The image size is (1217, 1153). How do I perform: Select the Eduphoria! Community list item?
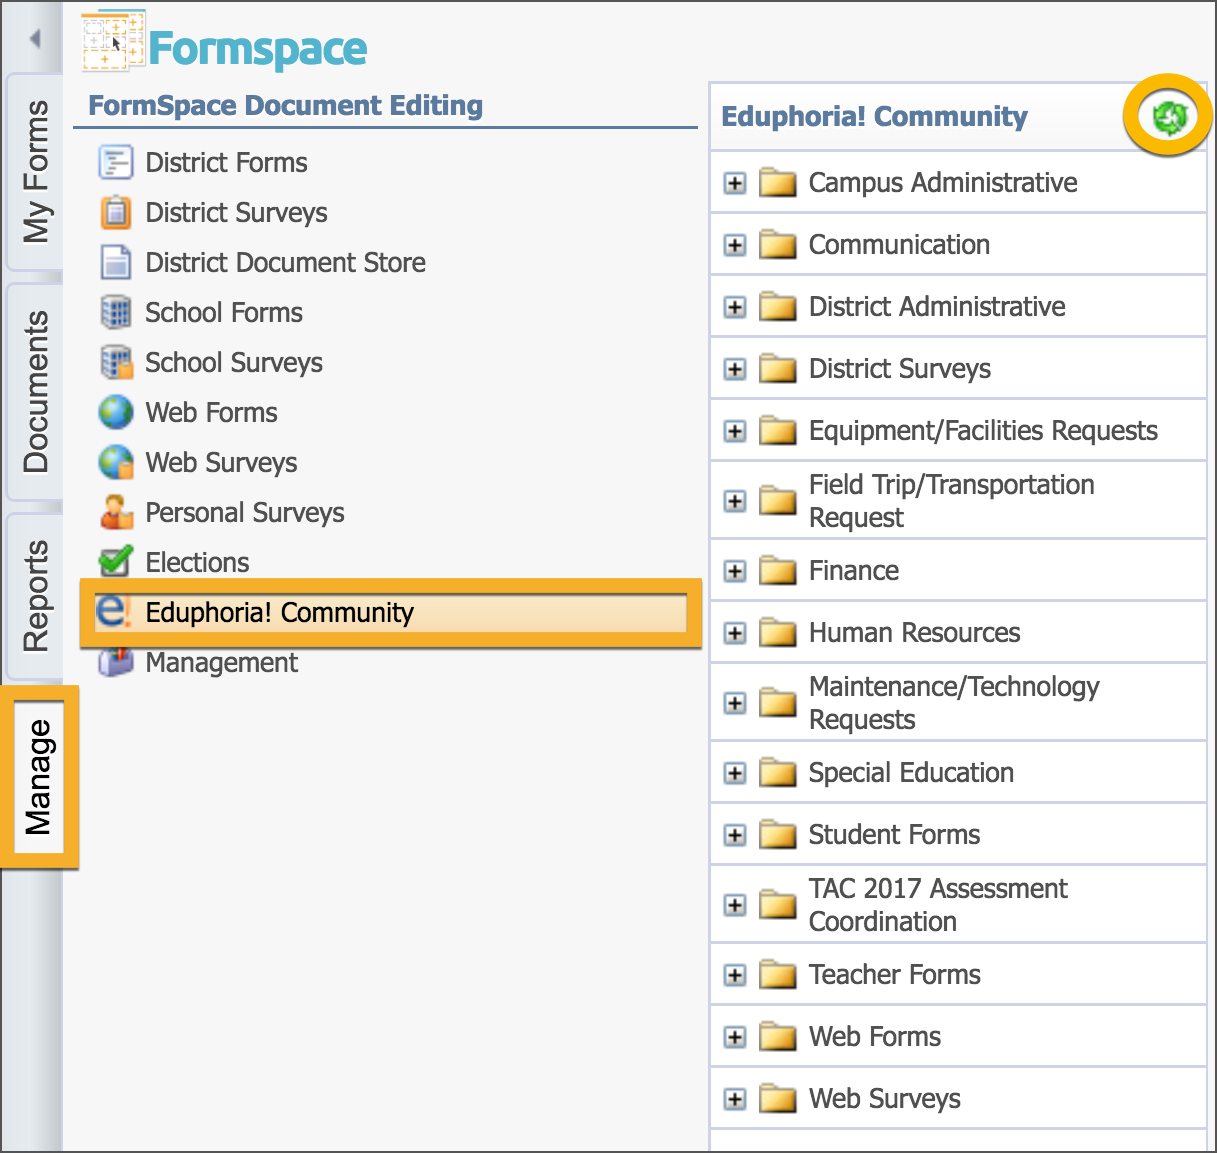(x=390, y=612)
